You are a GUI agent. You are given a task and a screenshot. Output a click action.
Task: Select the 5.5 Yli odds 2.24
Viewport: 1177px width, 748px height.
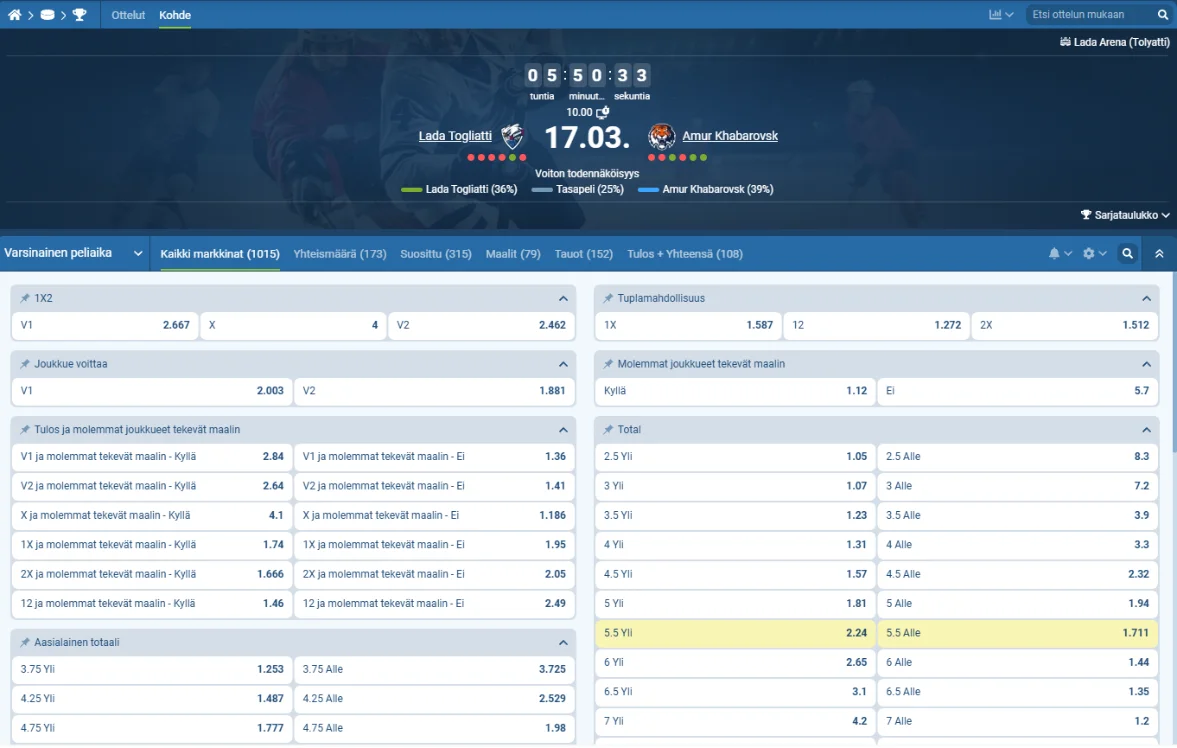click(x=735, y=633)
